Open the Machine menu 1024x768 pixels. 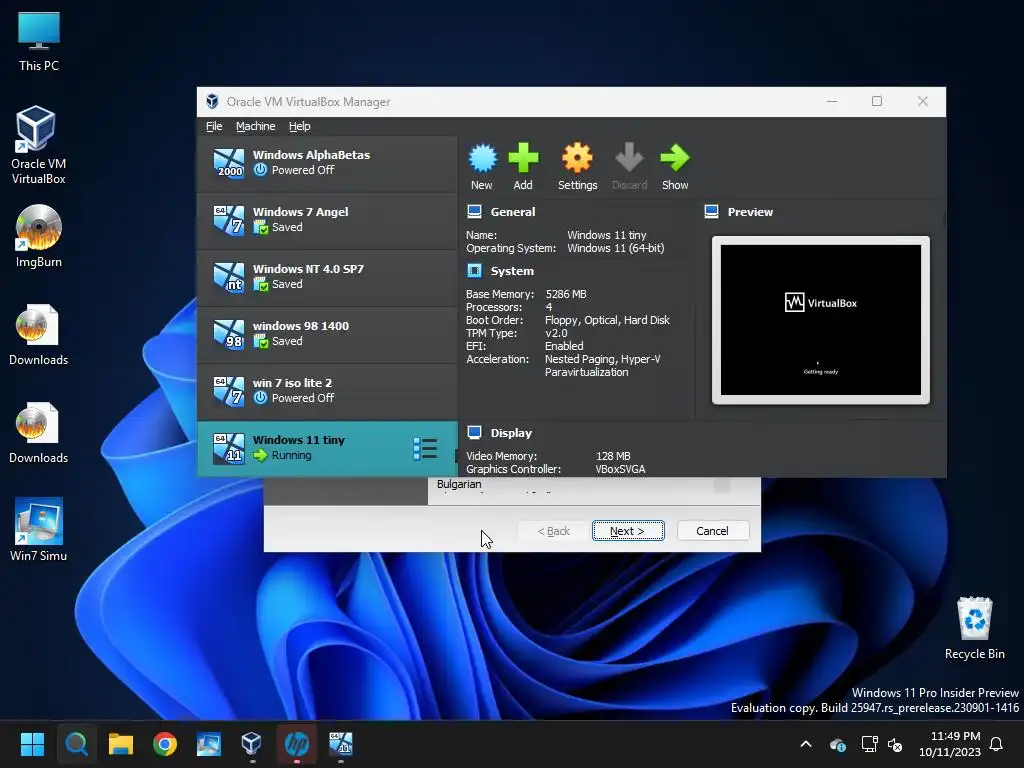pos(255,126)
